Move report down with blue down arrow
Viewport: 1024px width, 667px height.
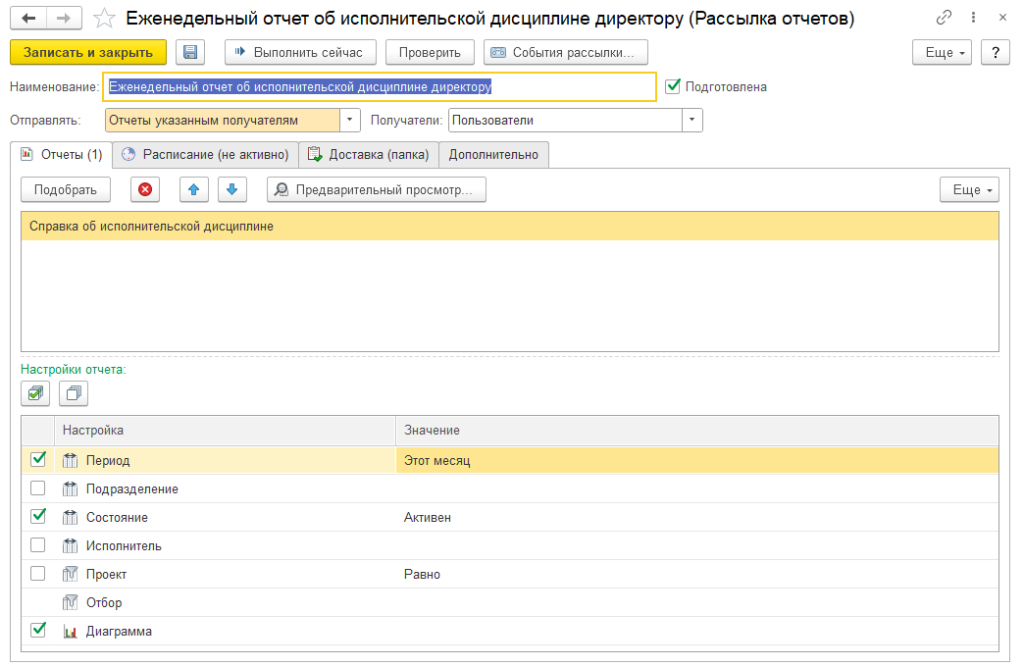(x=230, y=190)
